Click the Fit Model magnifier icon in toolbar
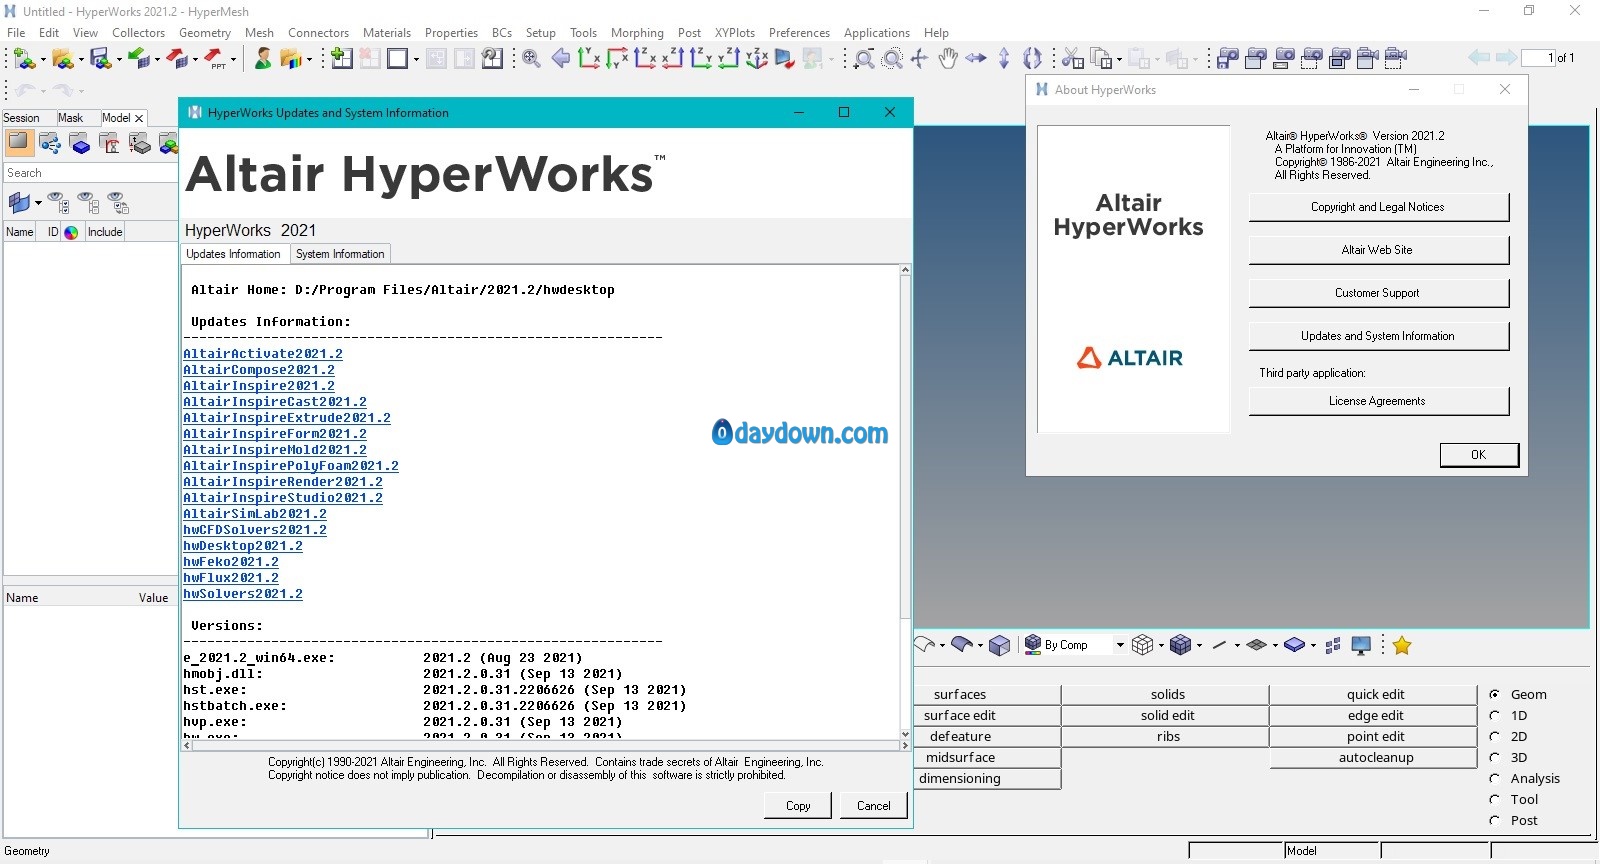 click(531, 58)
